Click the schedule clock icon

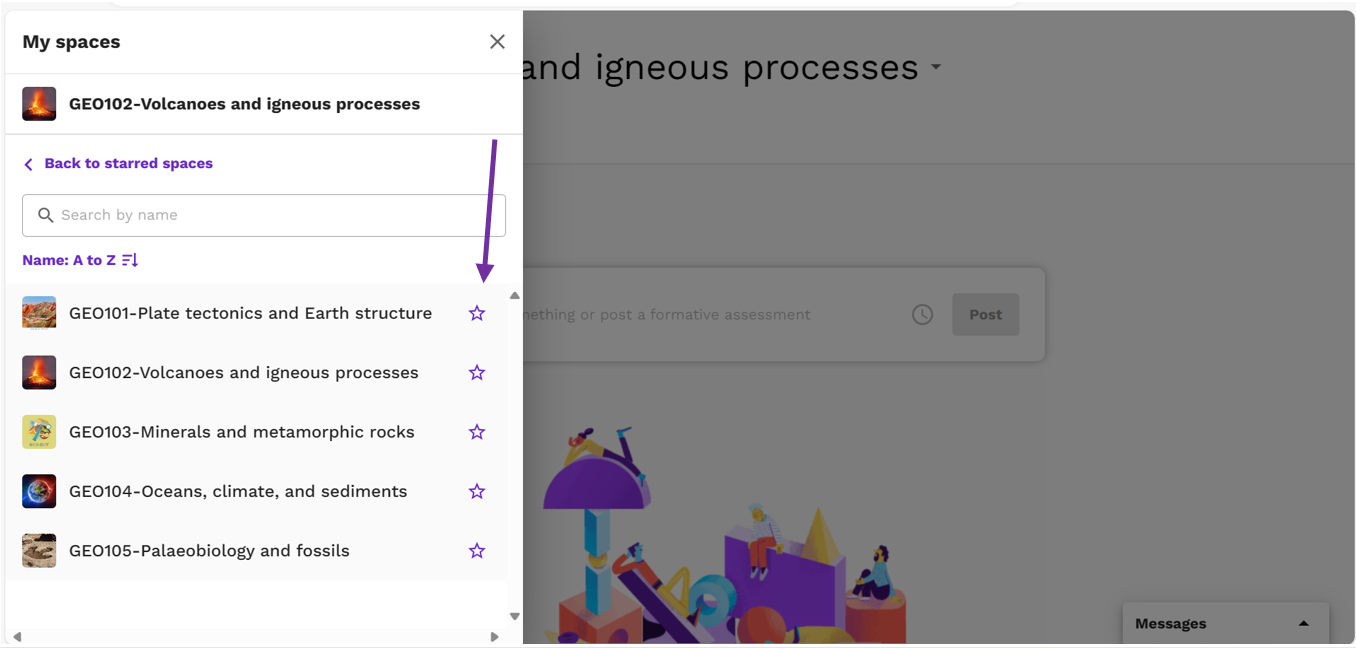pos(922,314)
